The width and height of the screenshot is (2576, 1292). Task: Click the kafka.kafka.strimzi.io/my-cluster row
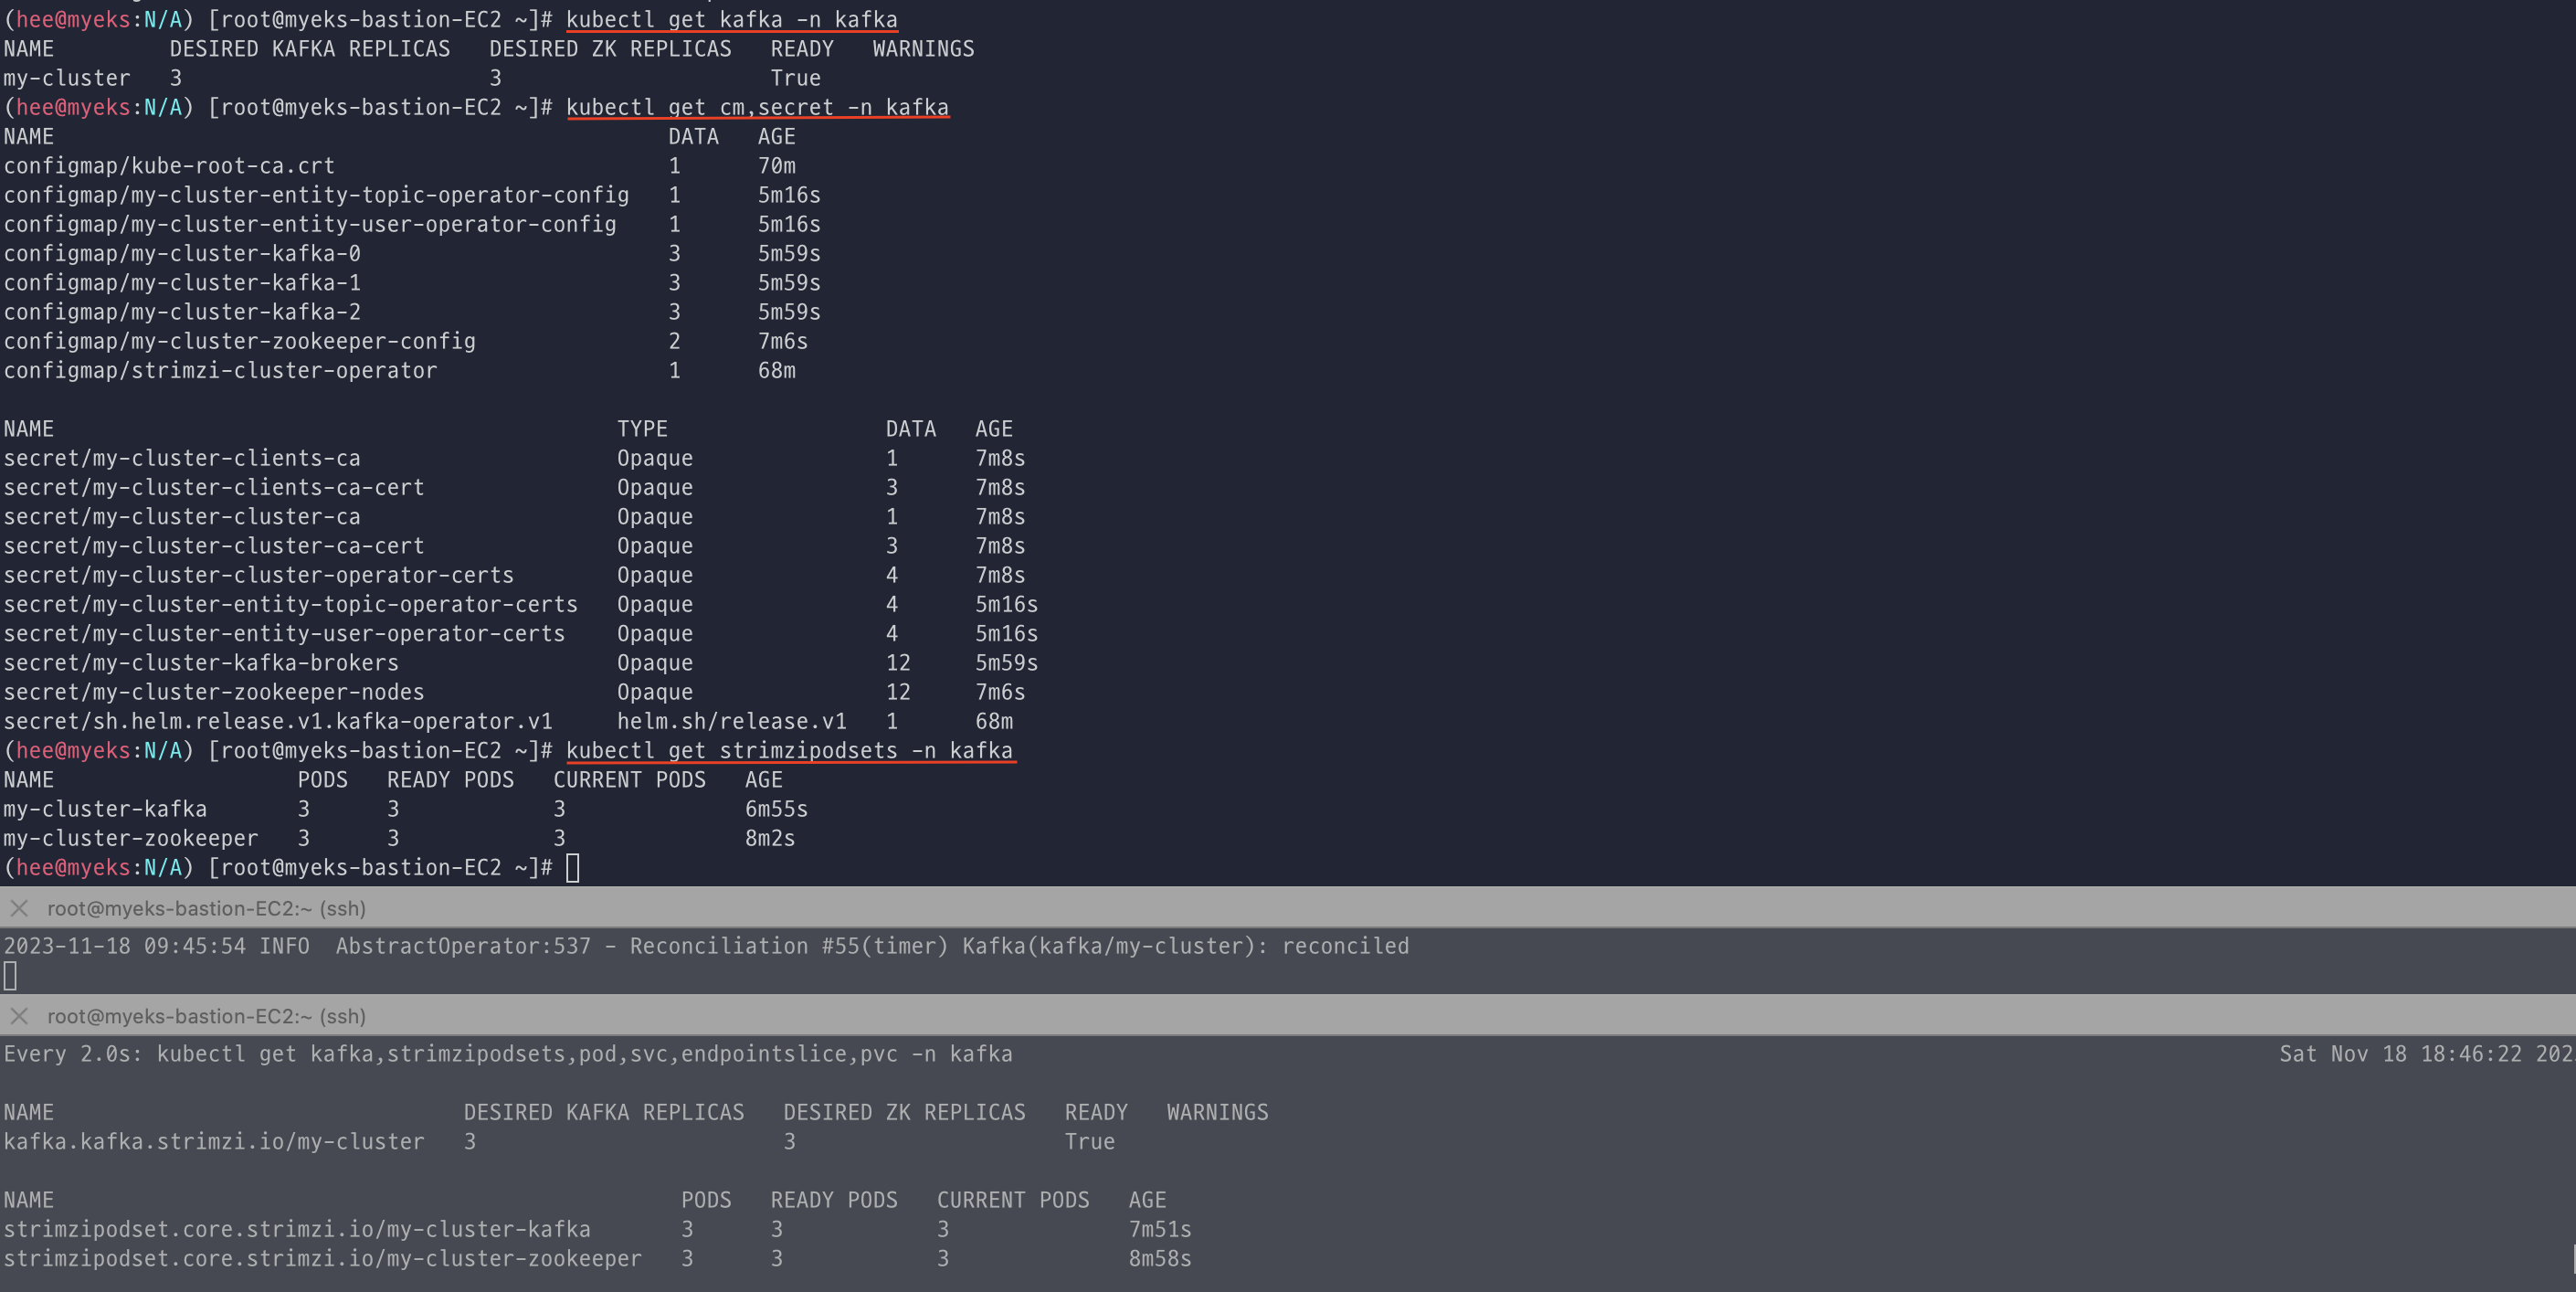click(213, 1141)
